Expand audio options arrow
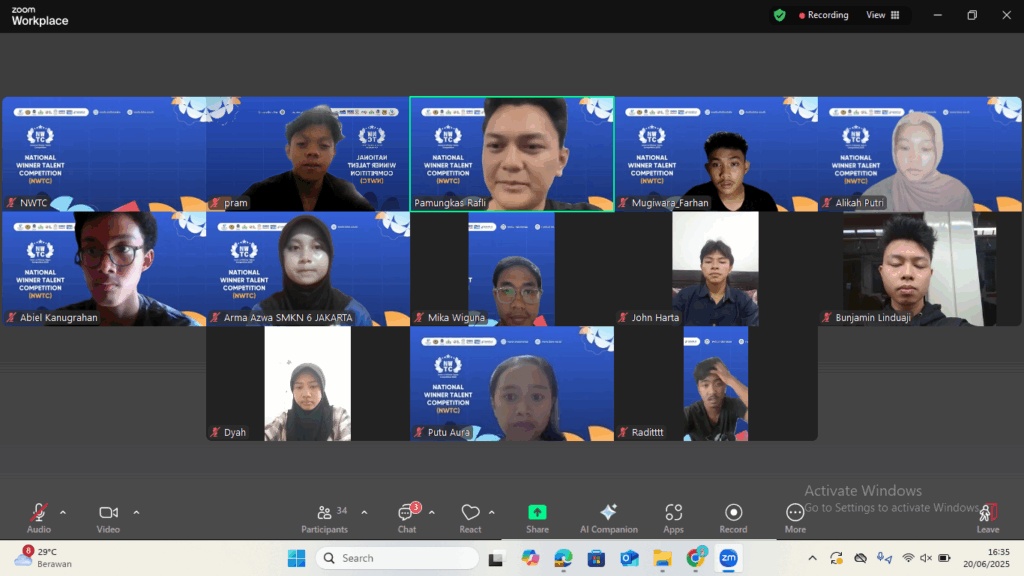 63,513
